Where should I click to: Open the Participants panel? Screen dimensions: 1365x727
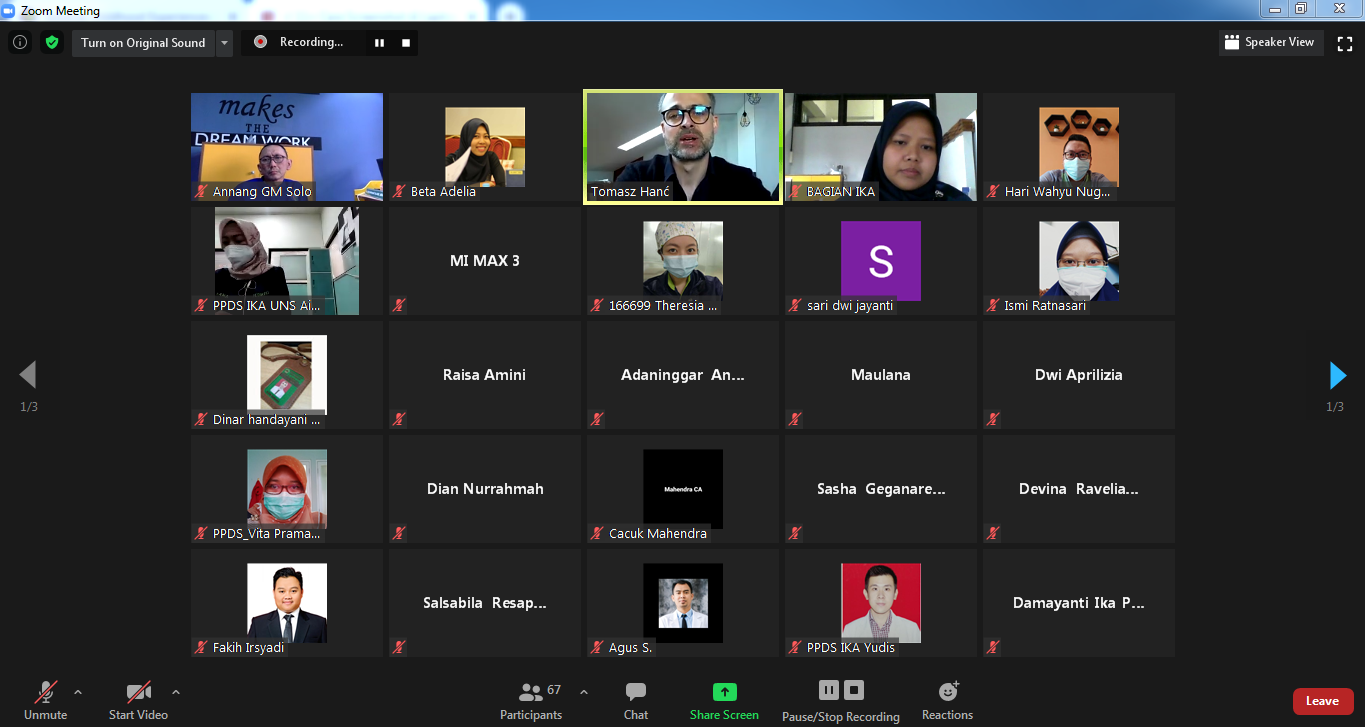tap(531, 699)
